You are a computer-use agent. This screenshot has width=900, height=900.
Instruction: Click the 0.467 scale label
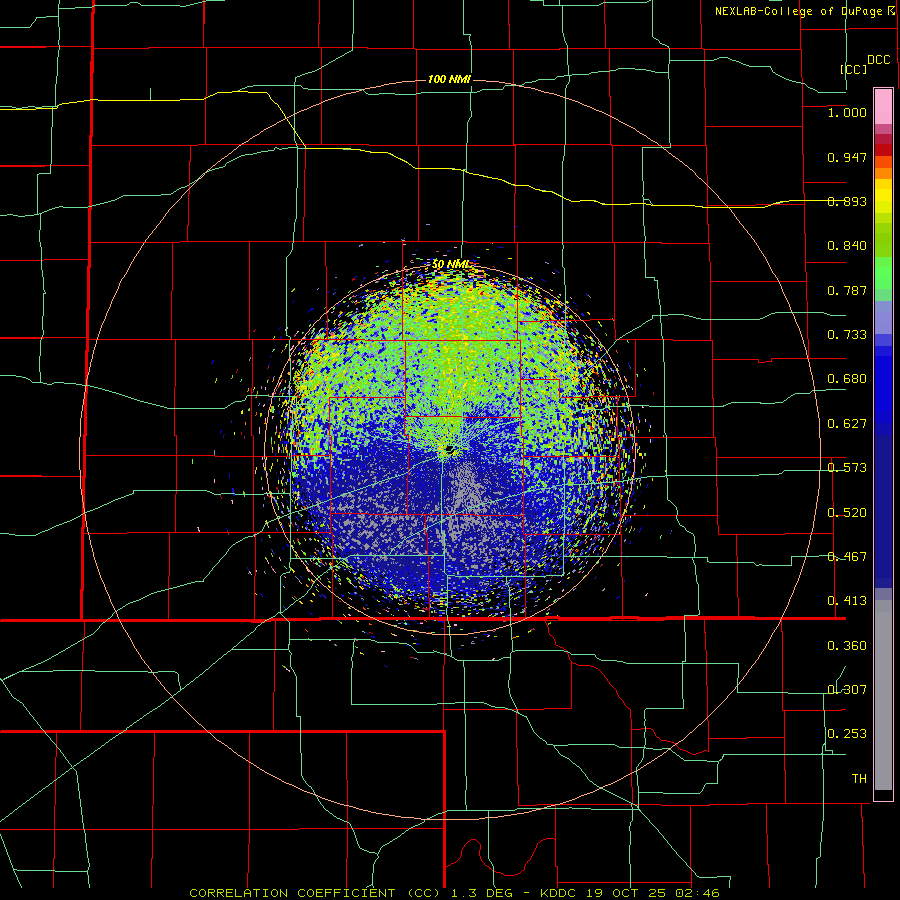pyautogui.click(x=847, y=557)
